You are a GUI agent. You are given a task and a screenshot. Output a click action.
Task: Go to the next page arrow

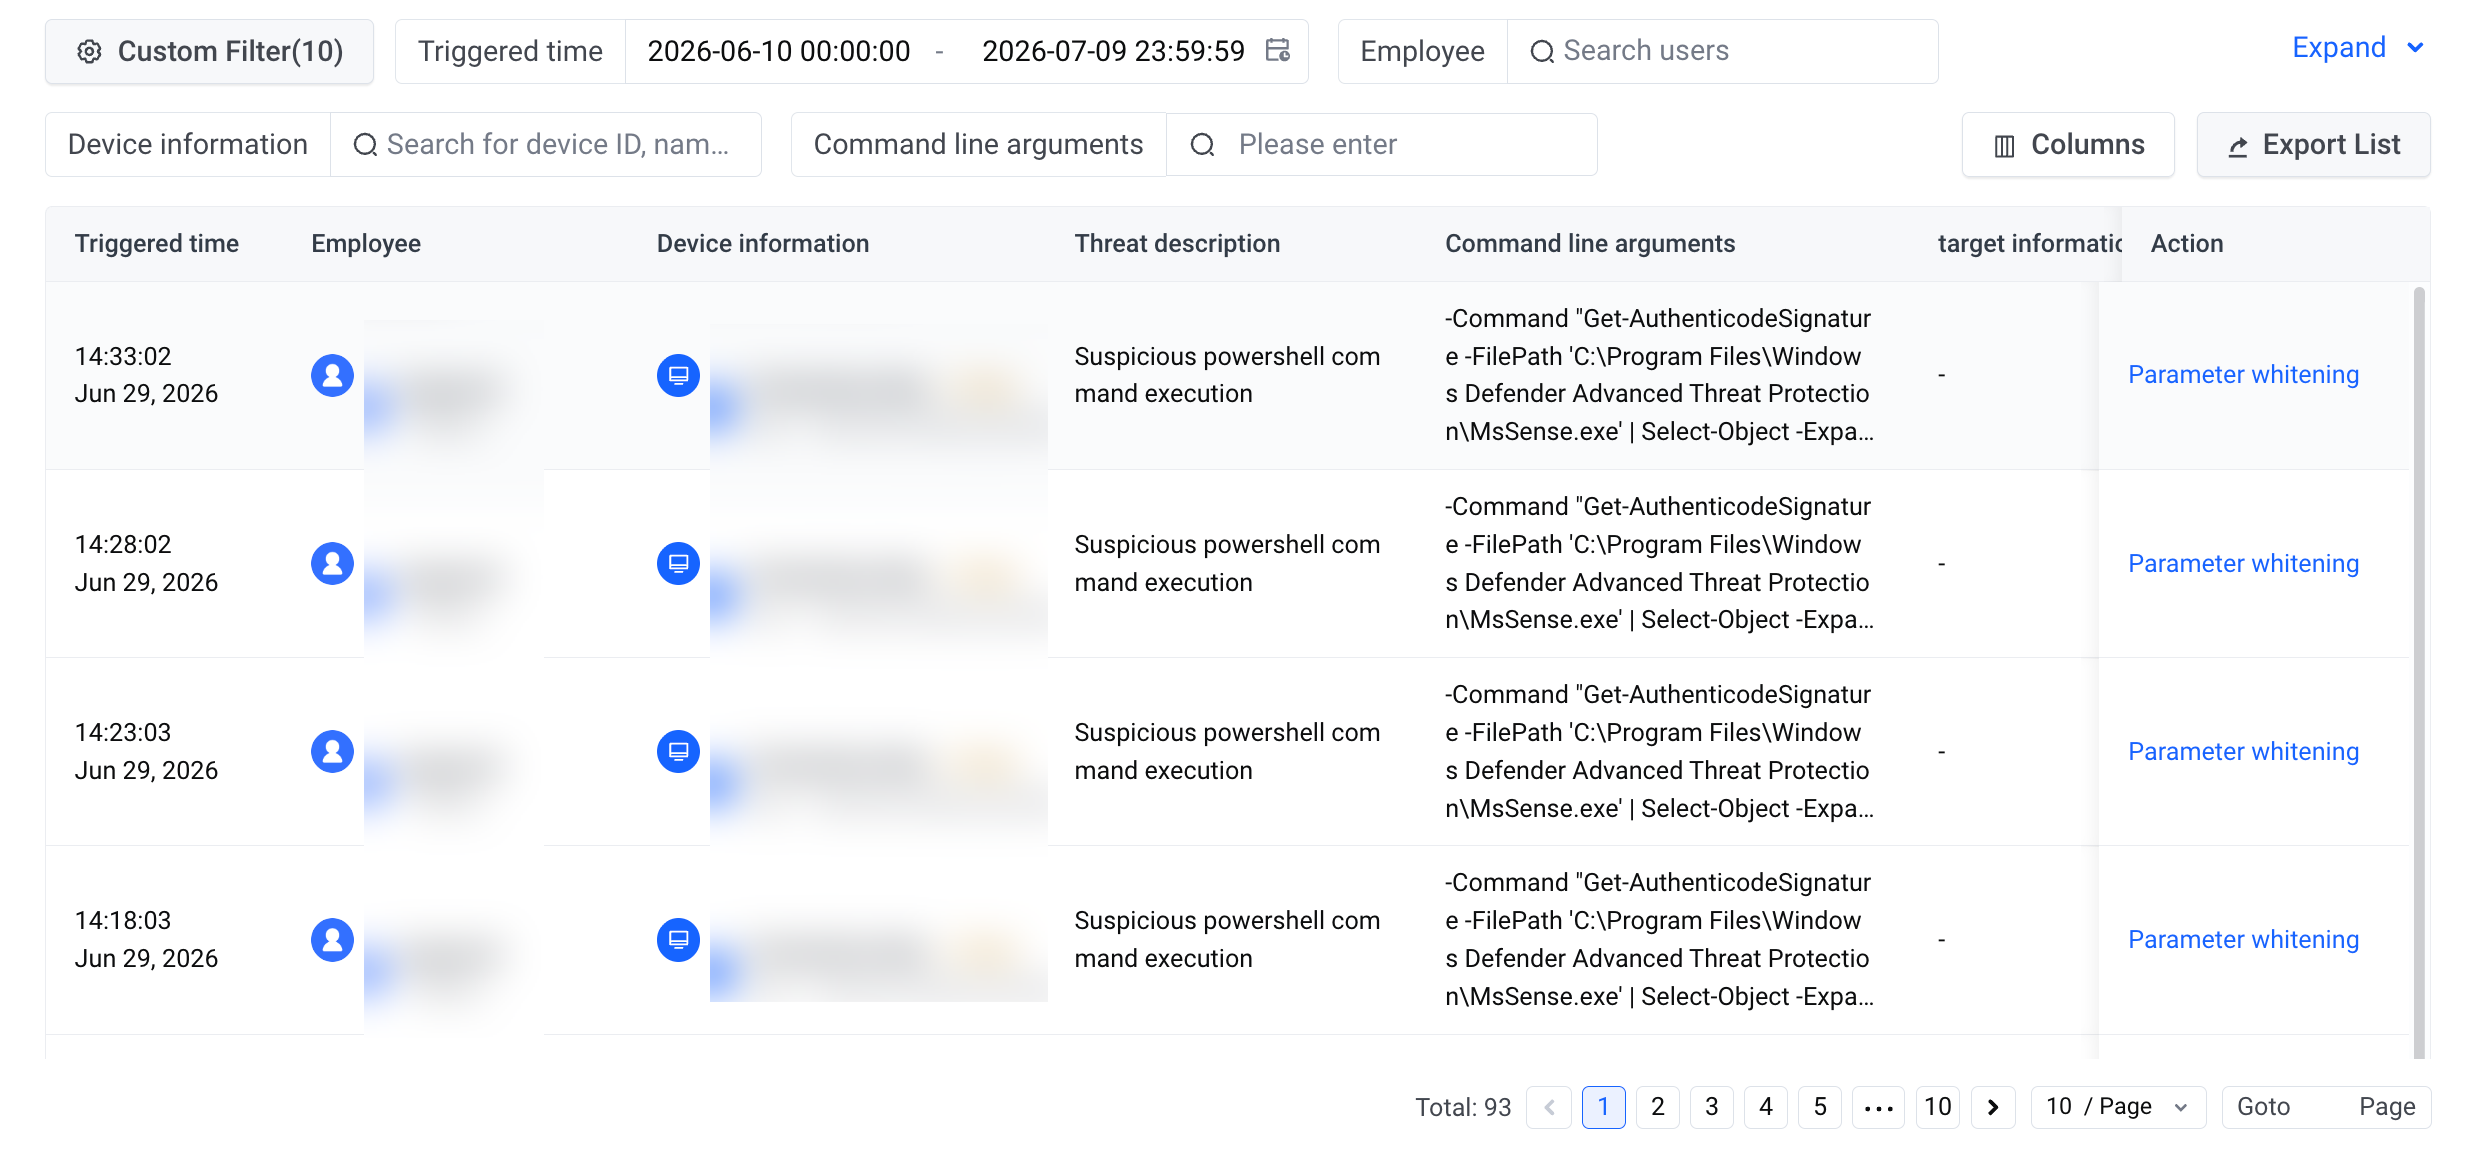click(x=1992, y=1107)
